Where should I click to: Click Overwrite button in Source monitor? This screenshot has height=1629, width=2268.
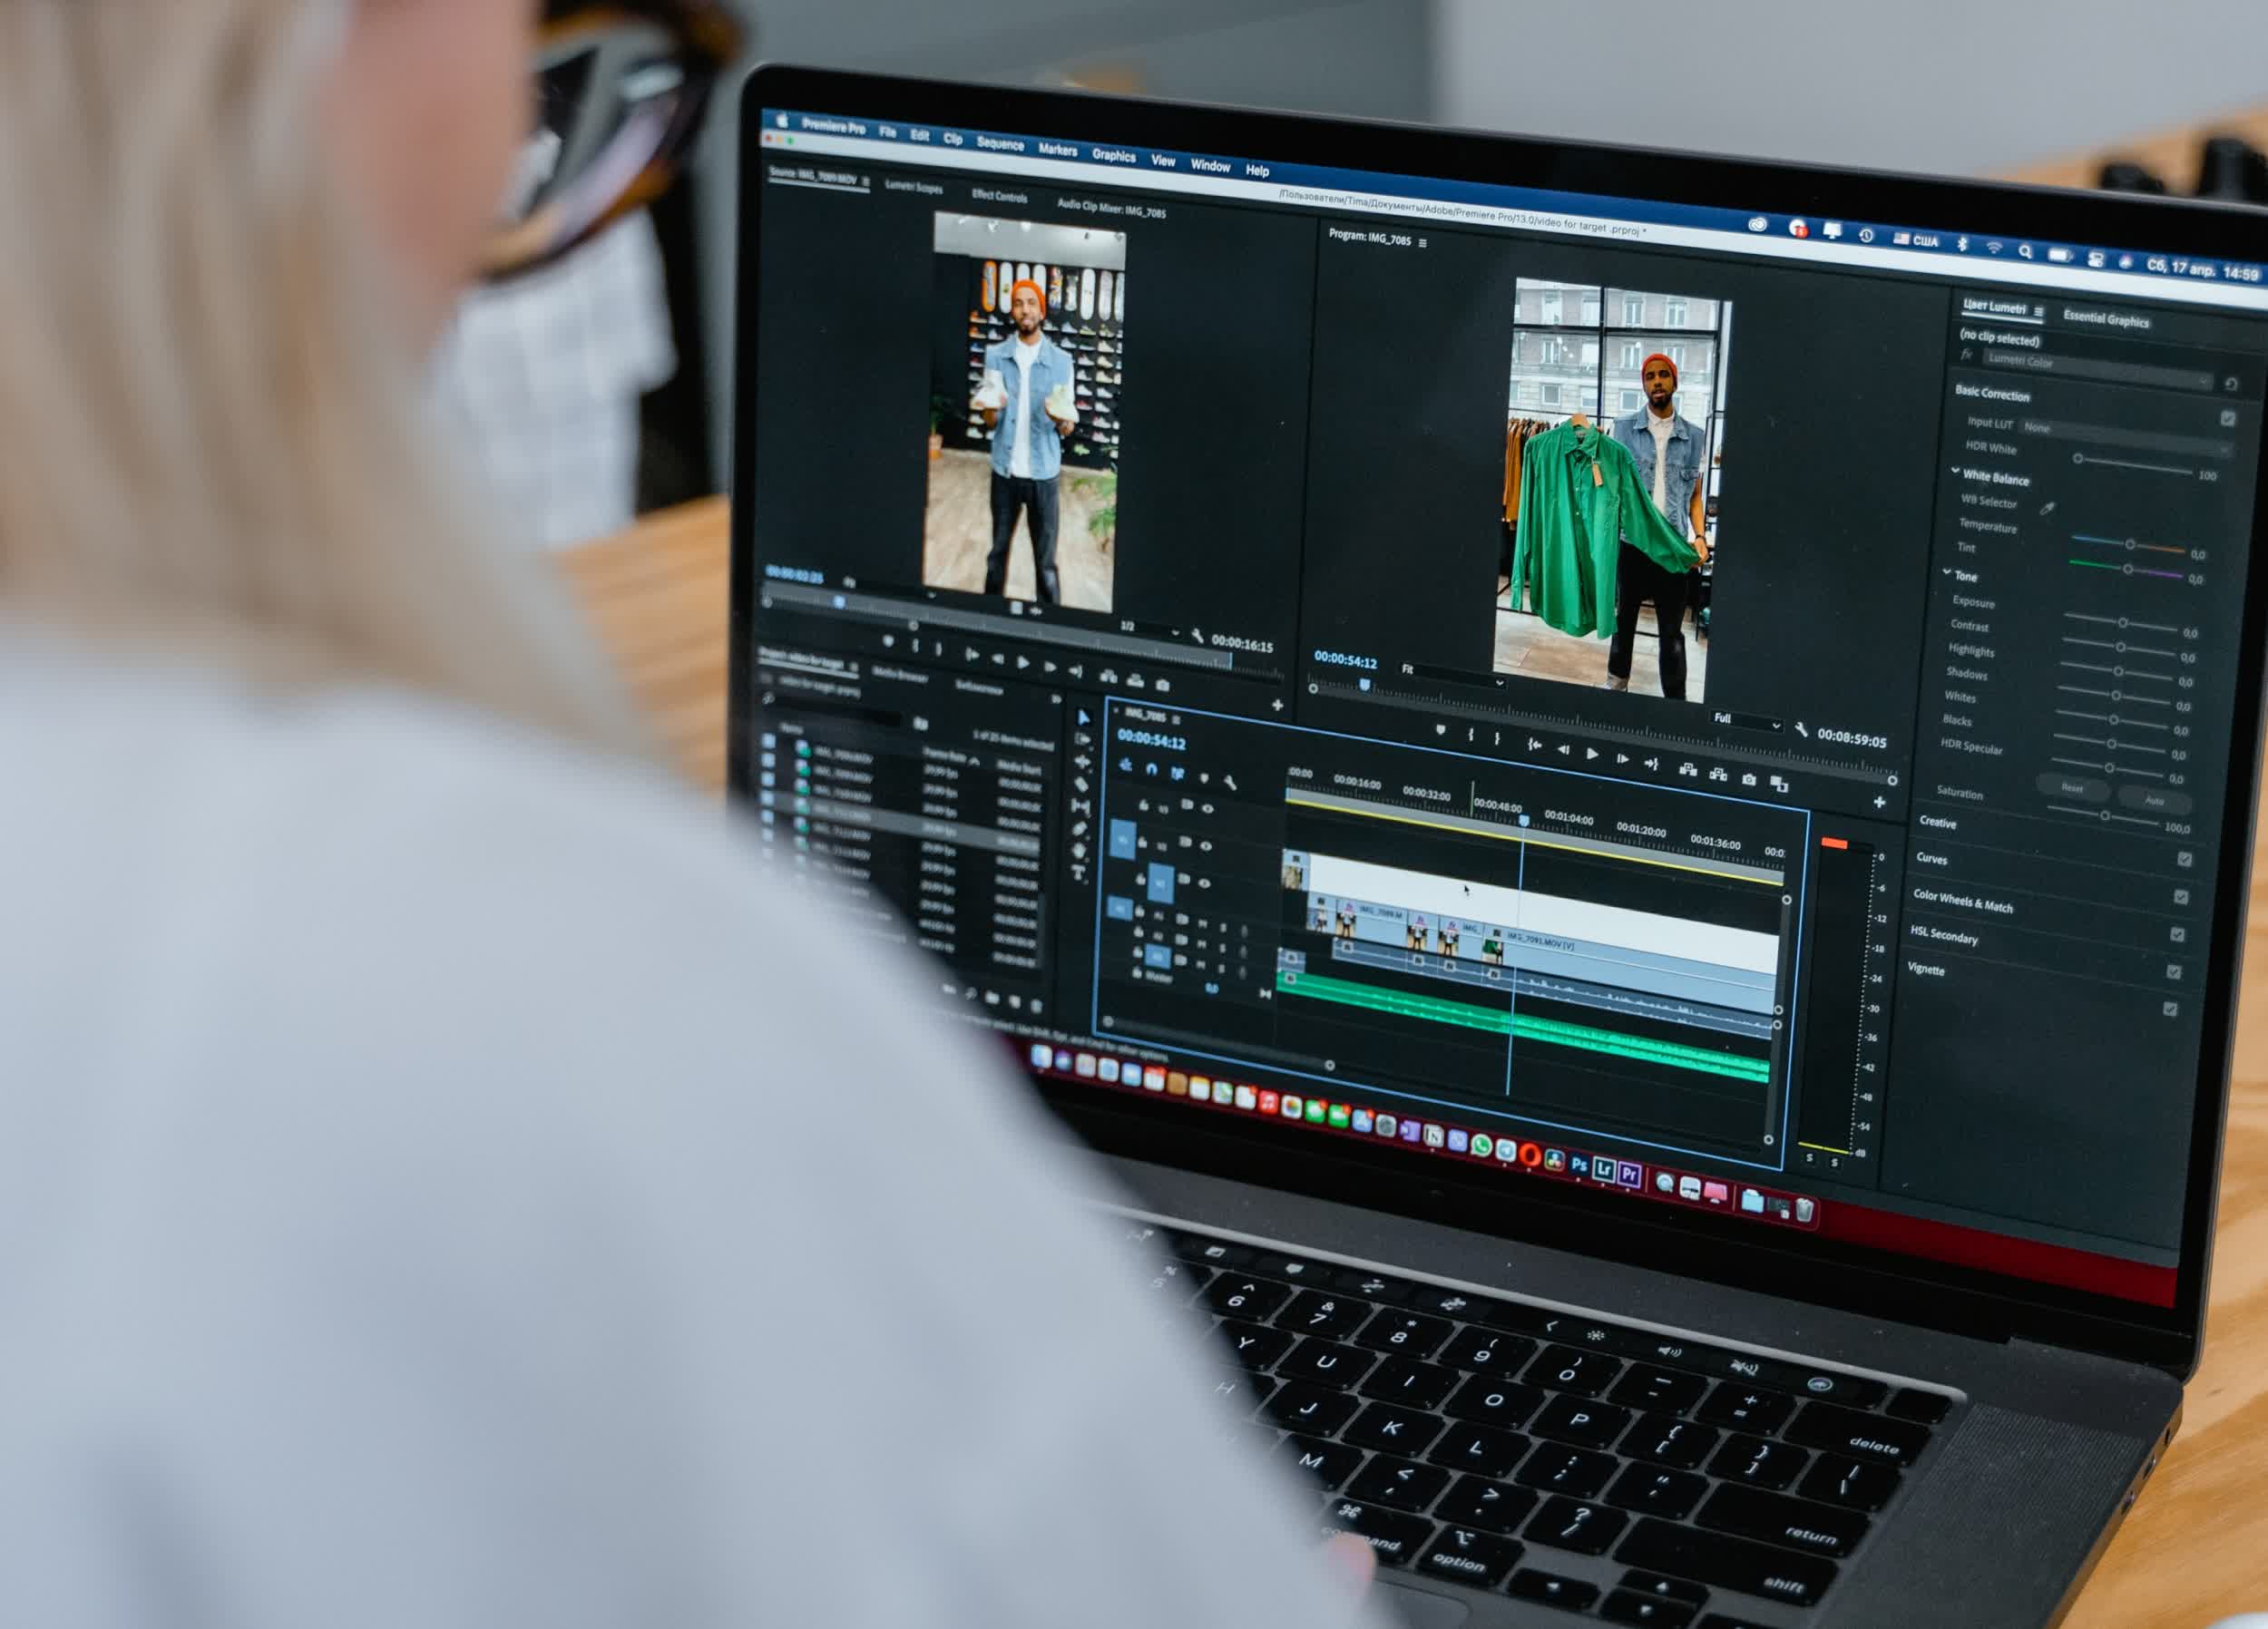pos(1135,681)
